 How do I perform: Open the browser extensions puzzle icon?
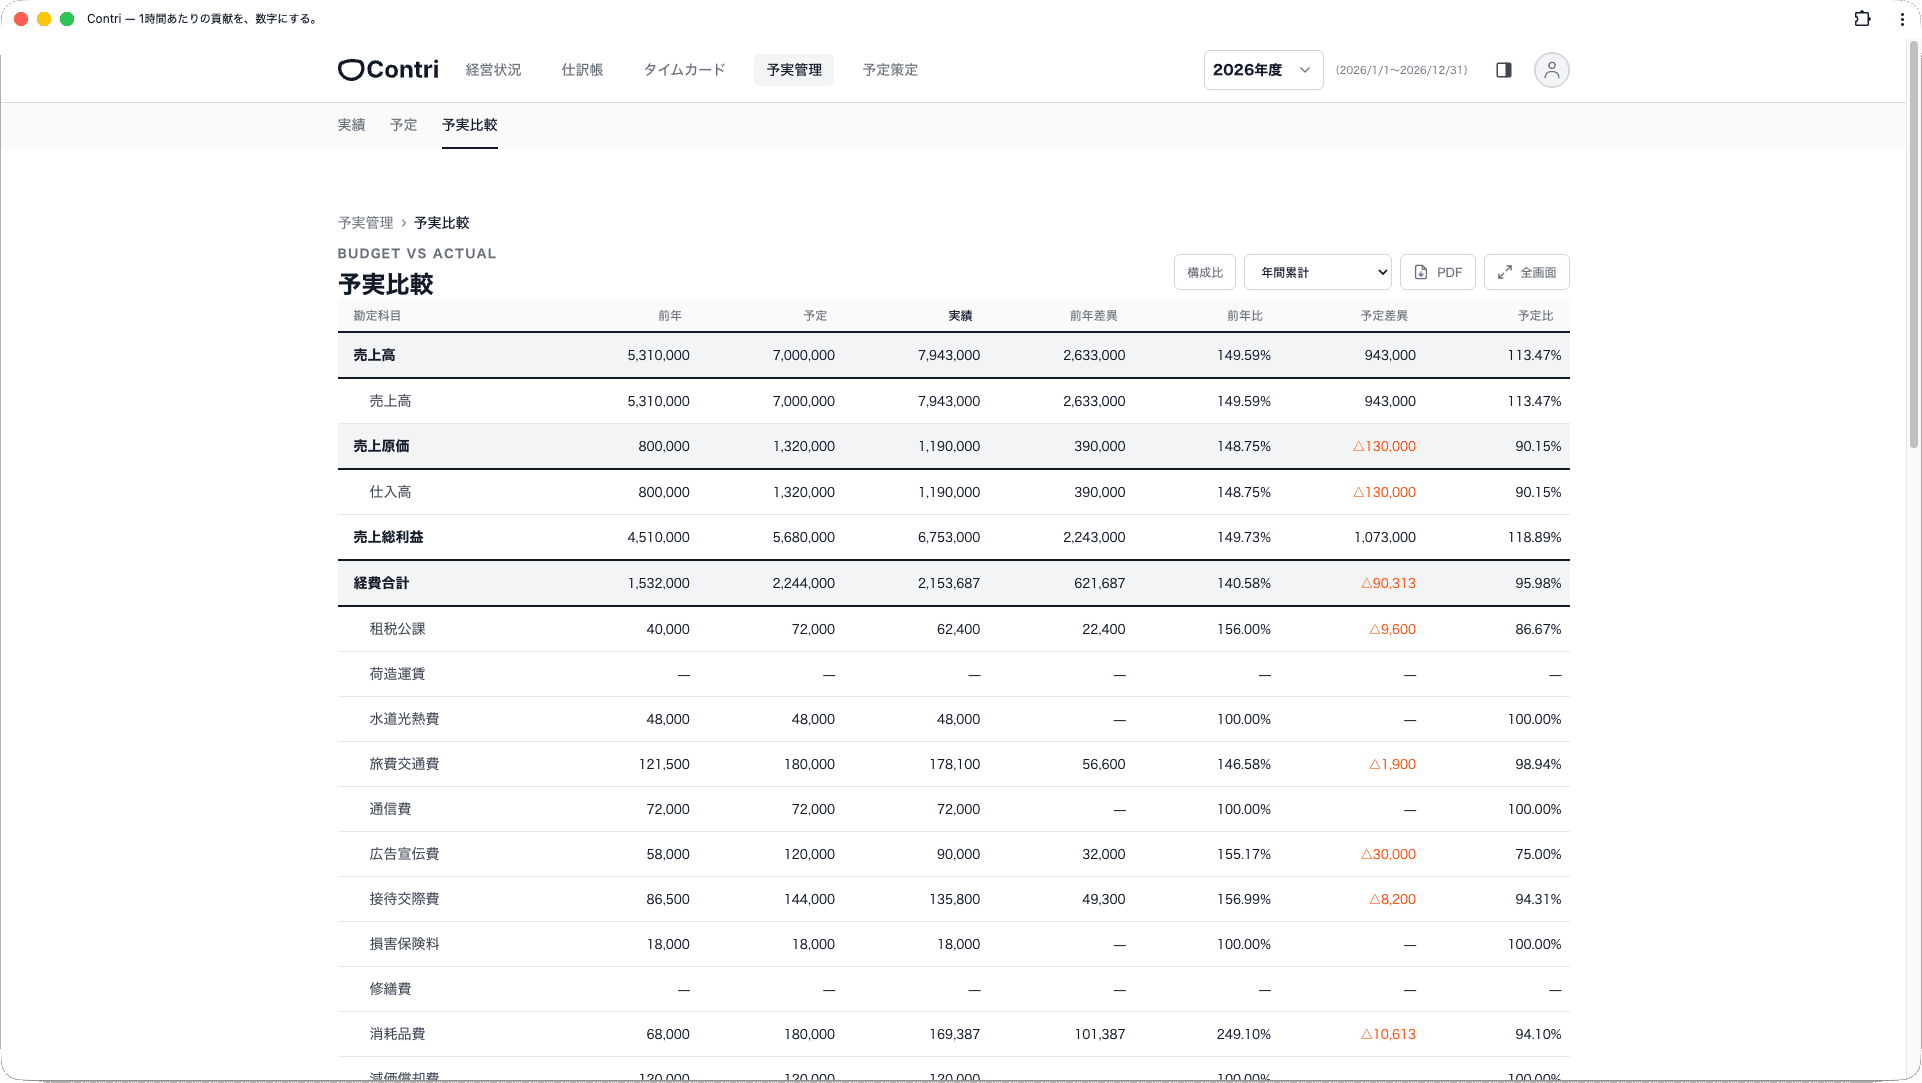click(1862, 19)
